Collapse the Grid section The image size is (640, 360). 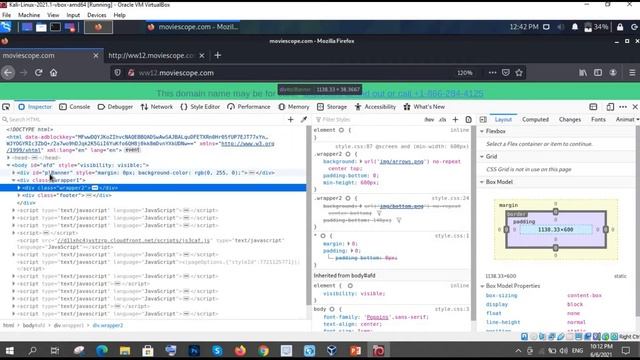click(482, 157)
